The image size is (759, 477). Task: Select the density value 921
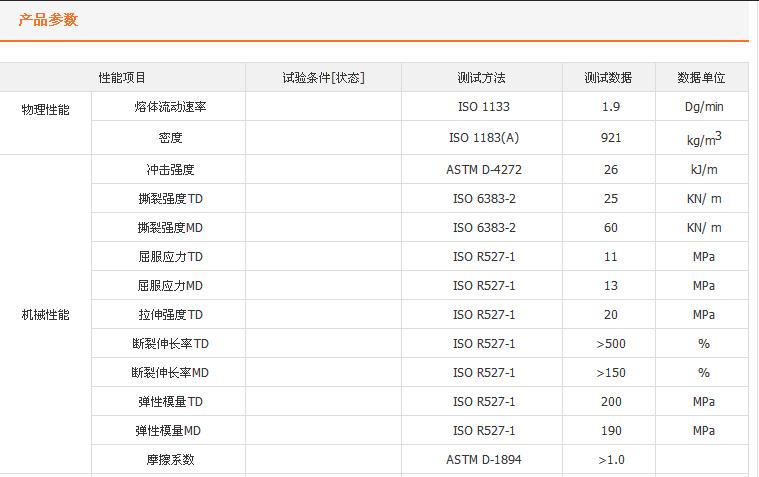pos(611,138)
